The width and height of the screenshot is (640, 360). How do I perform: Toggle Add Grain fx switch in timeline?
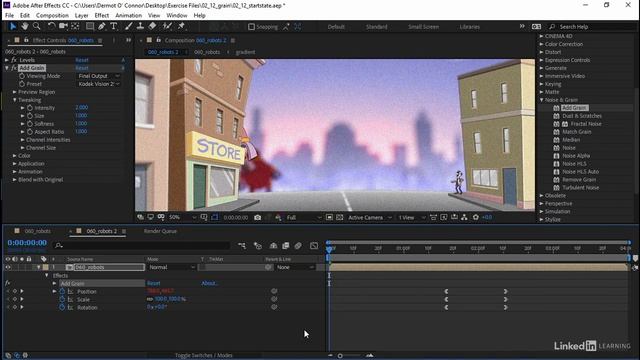(8, 283)
